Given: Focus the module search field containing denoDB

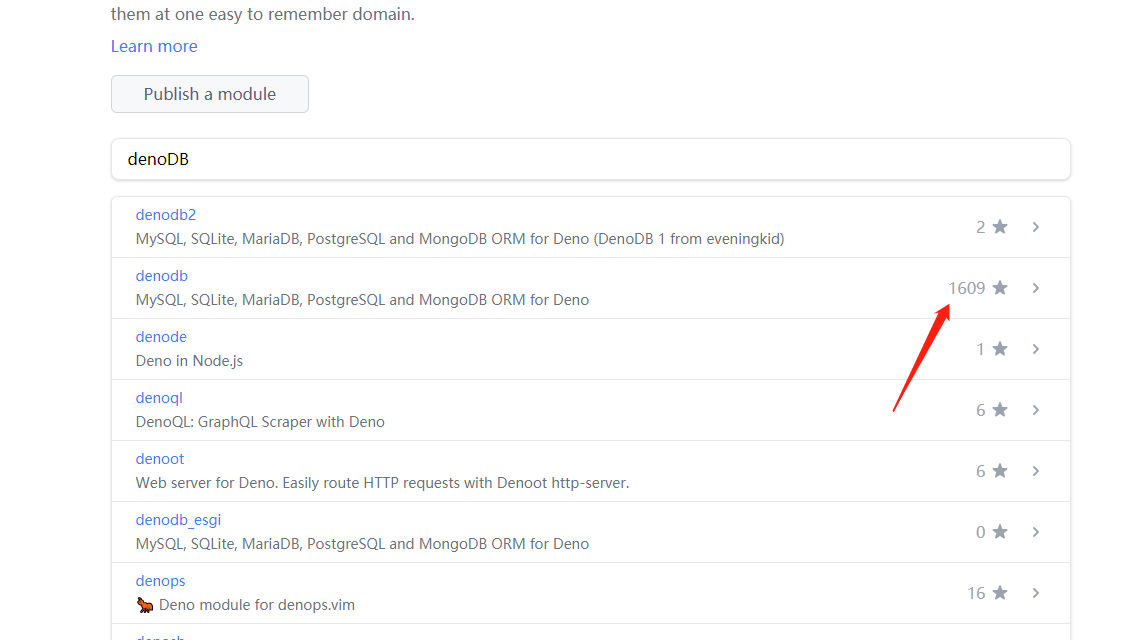Looking at the screenshot, I should [591, 159].
